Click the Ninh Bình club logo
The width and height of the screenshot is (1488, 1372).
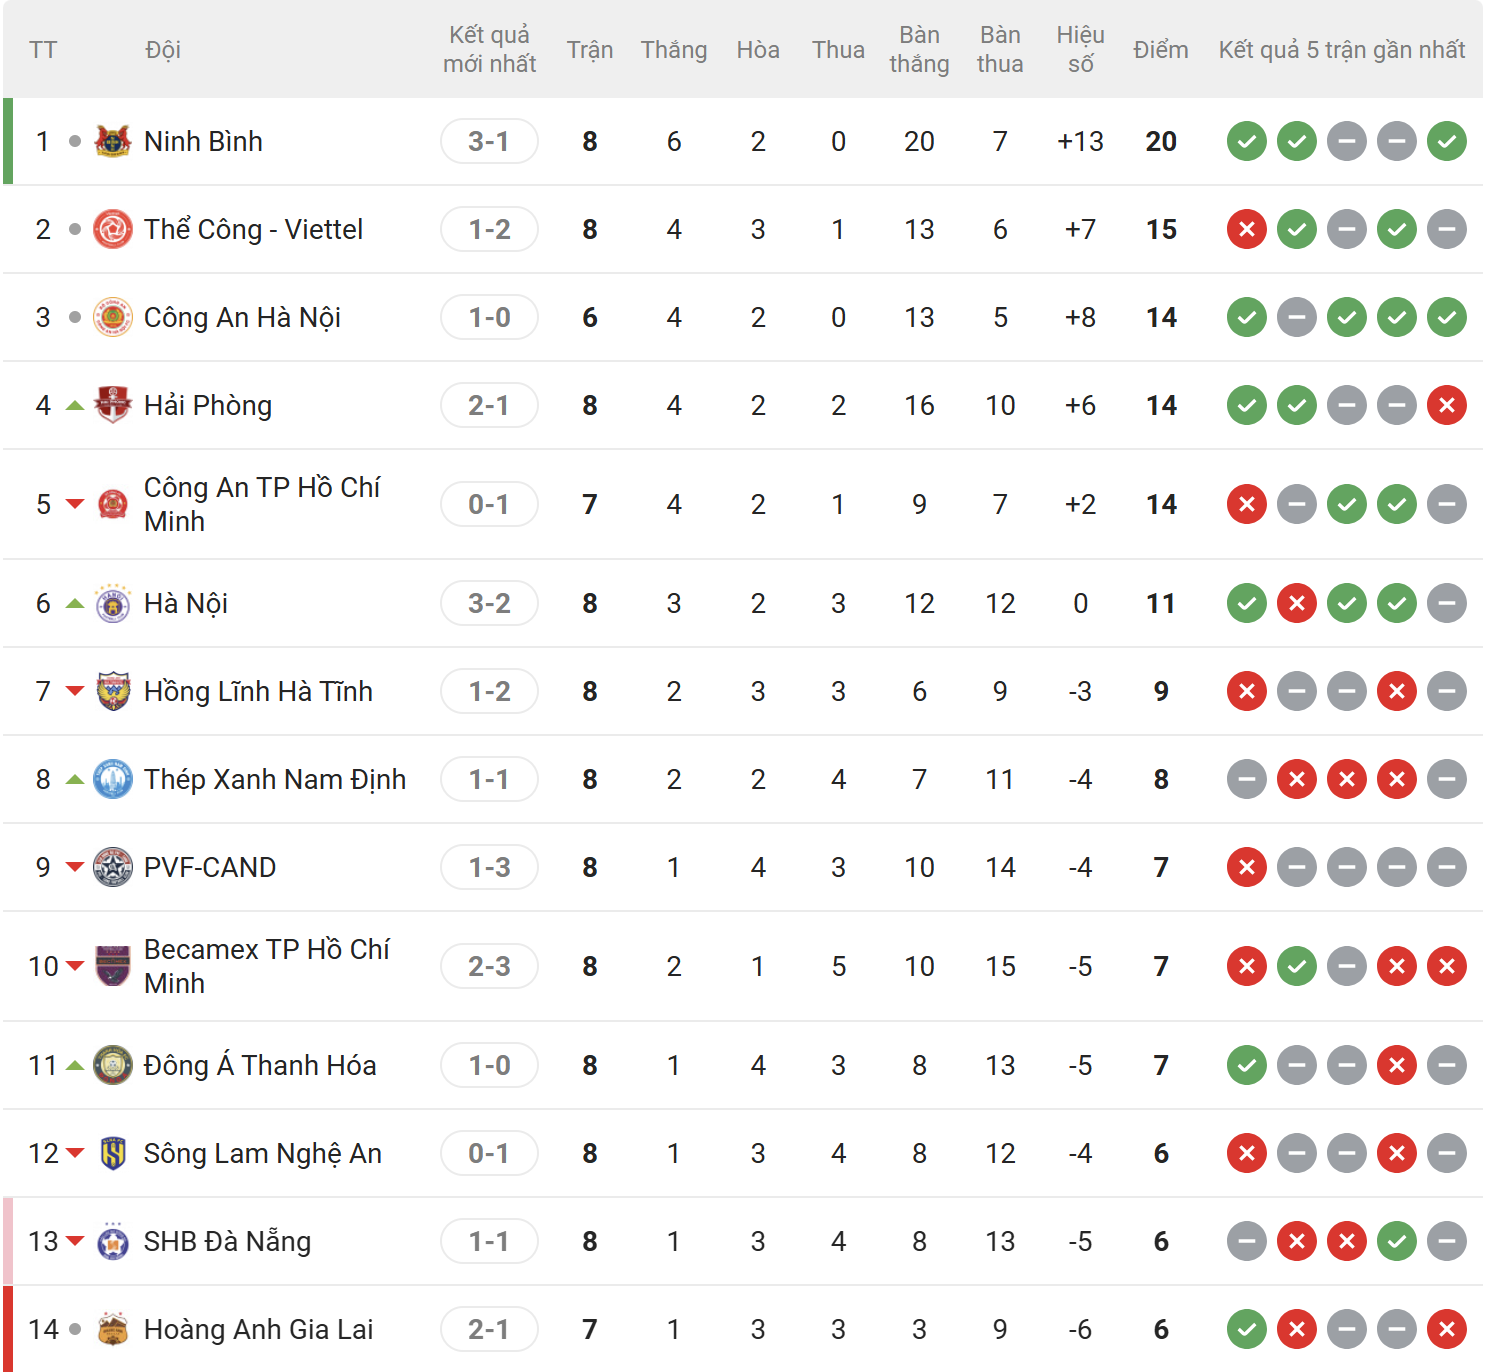point(113,141)
